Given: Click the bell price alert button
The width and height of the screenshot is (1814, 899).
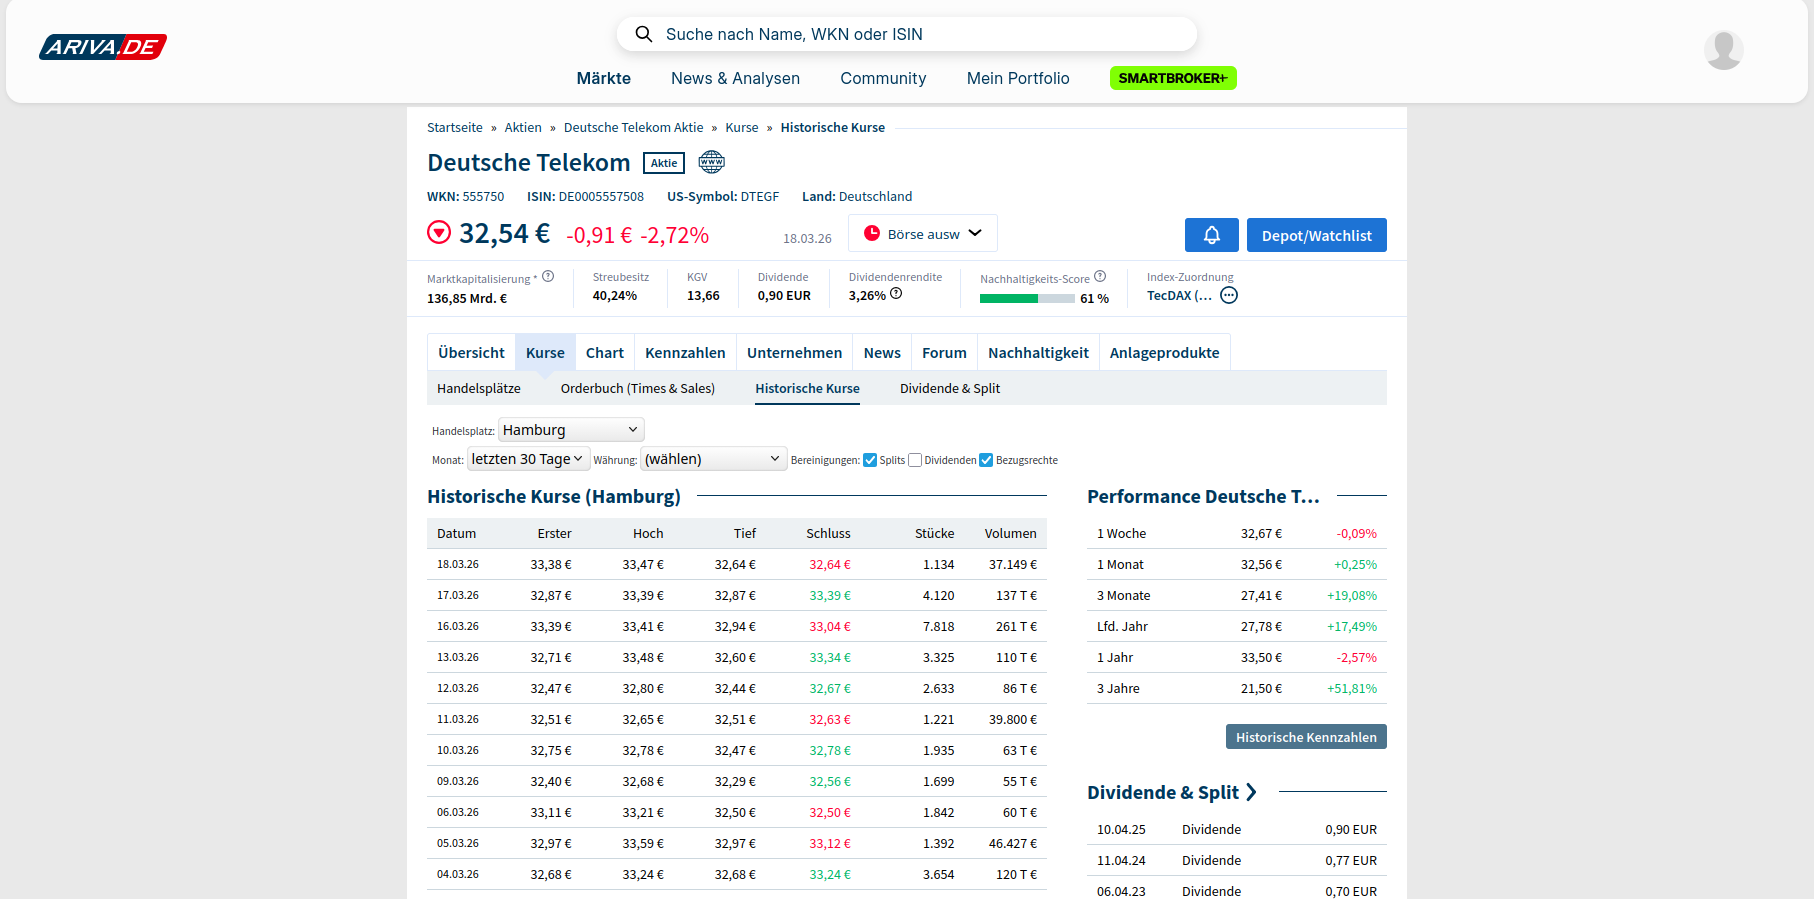Looking at the screenshot, I should pyautogui.click(x=1211, y=235).
